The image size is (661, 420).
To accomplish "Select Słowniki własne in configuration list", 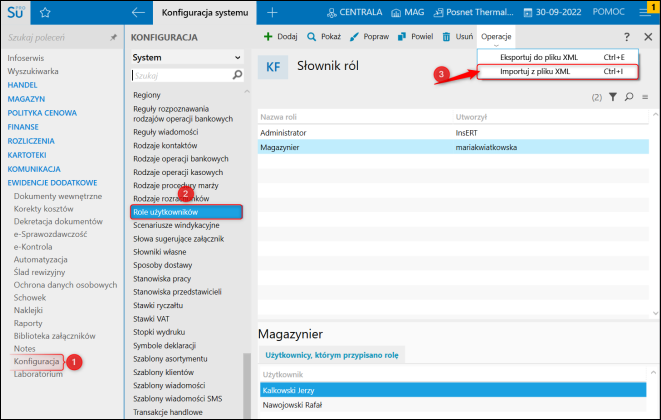I will [159, 252].
